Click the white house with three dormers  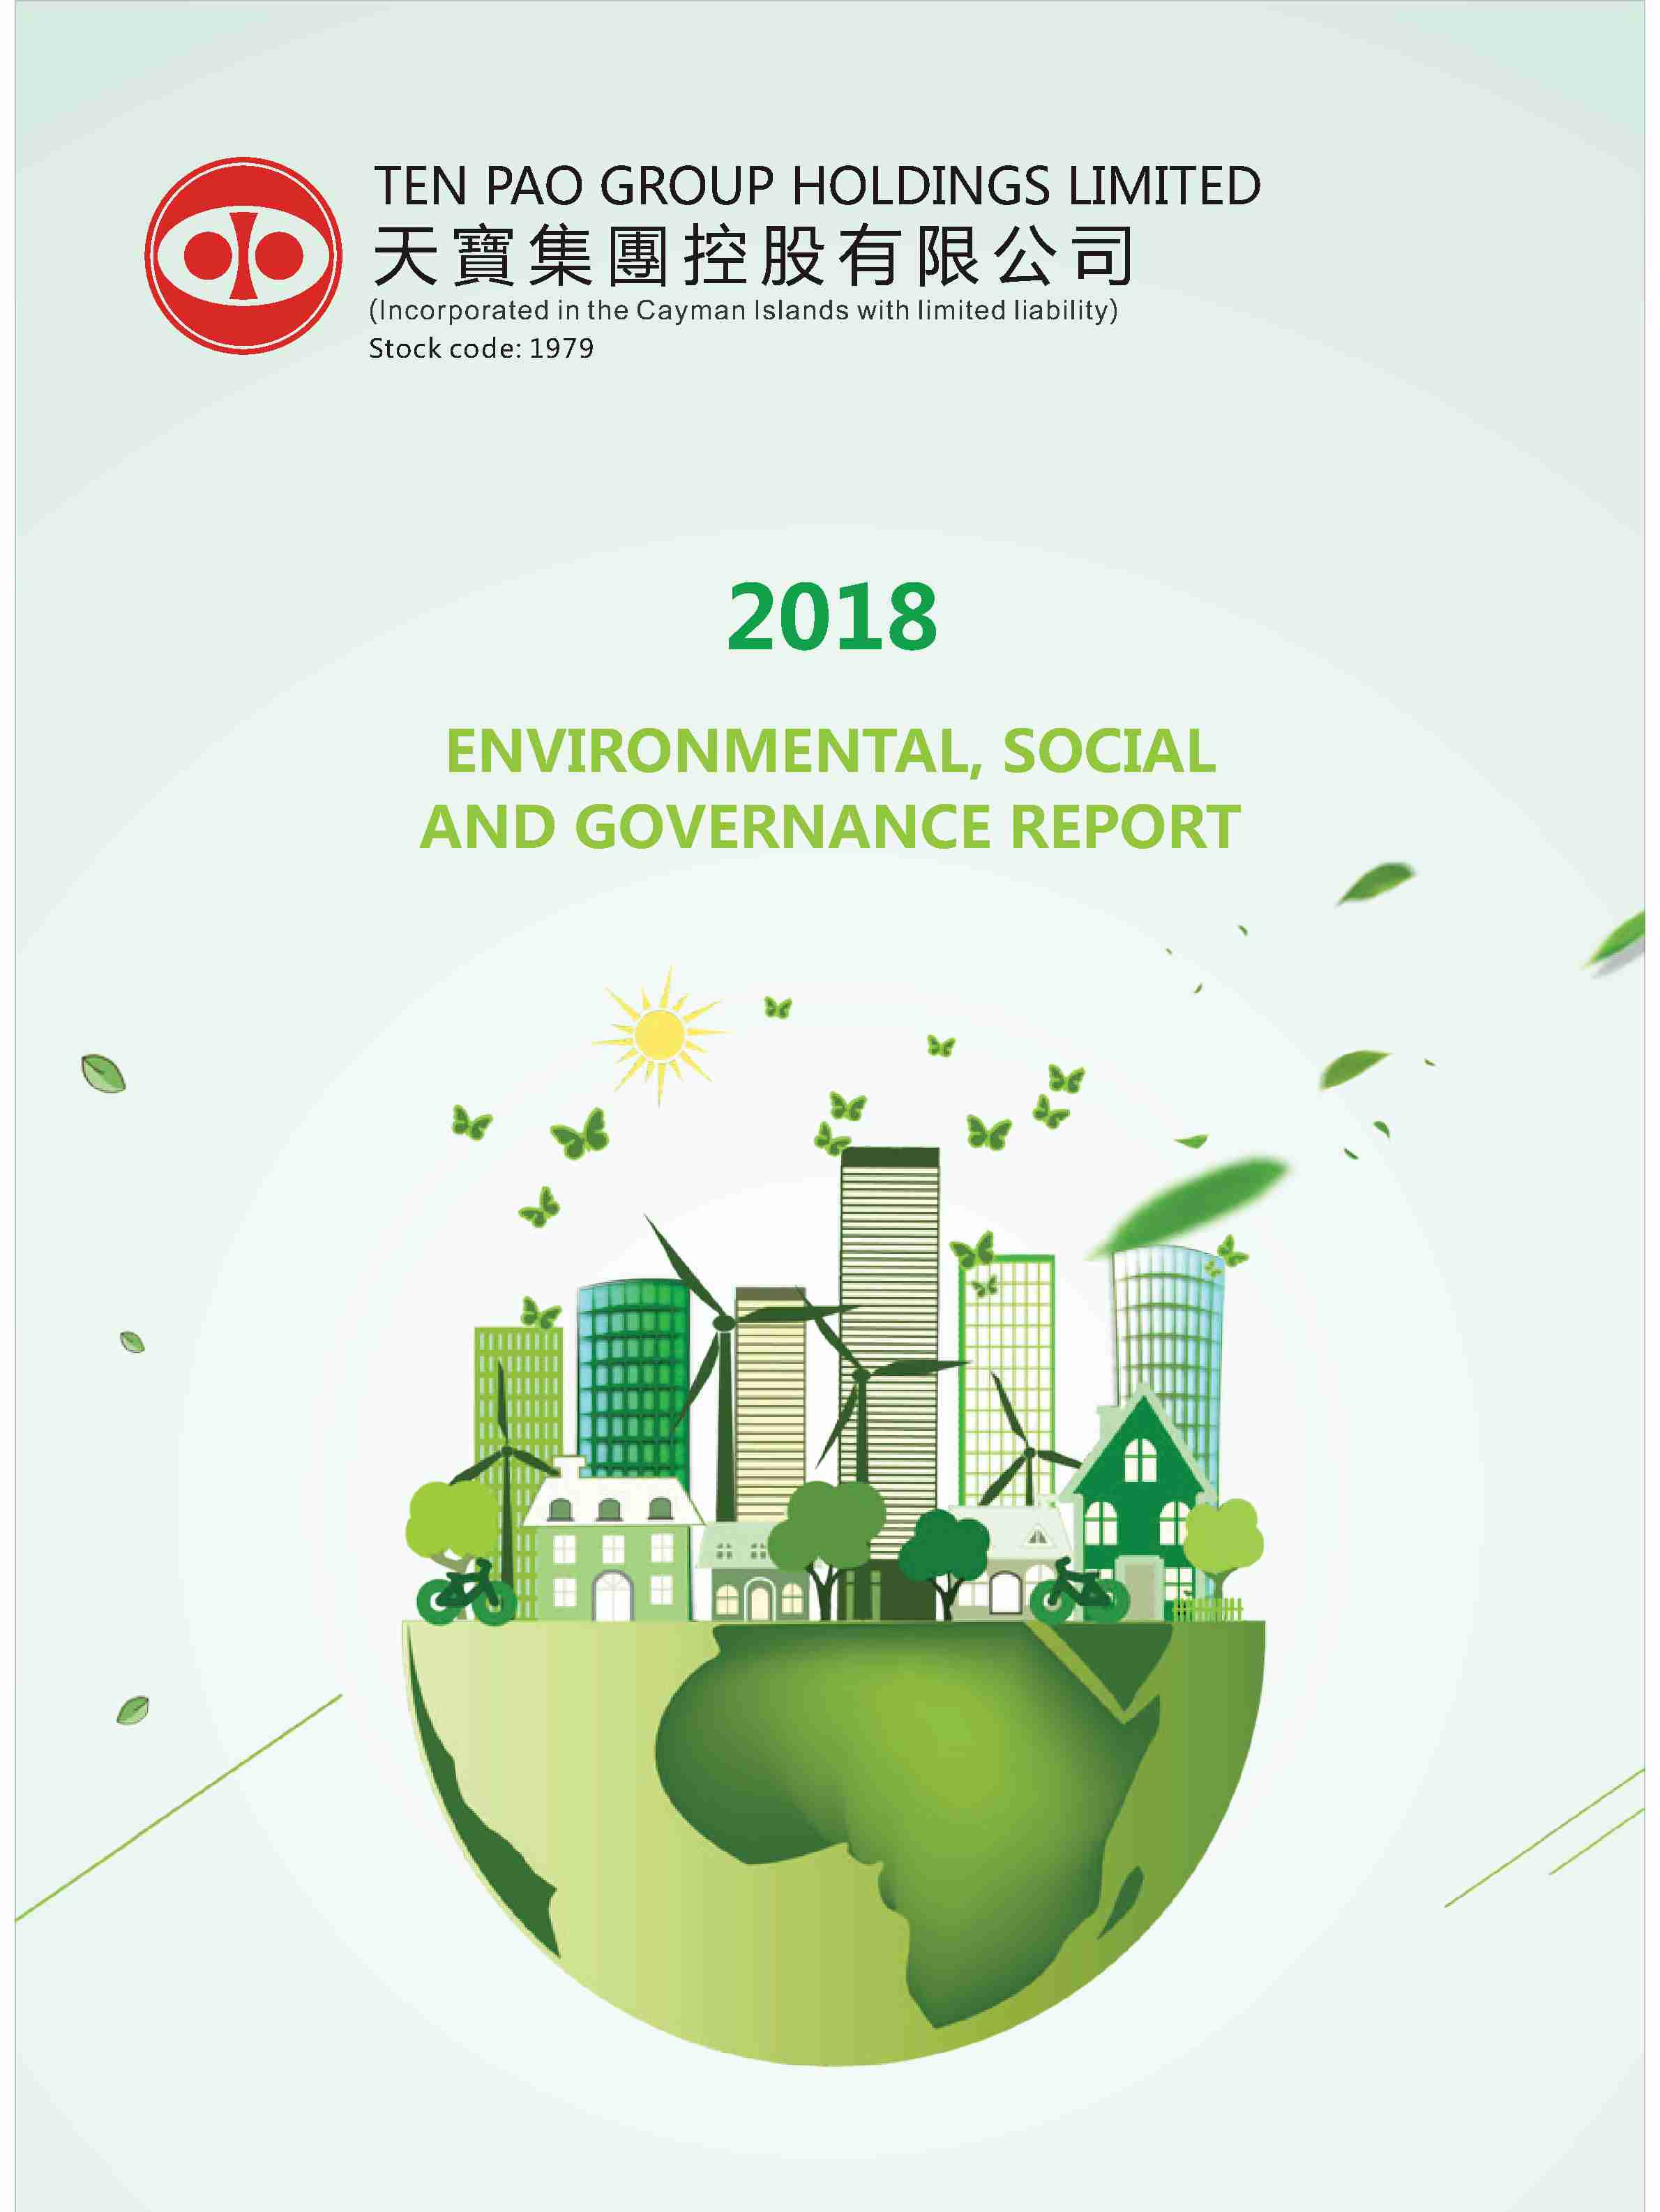click(612, 1545)
